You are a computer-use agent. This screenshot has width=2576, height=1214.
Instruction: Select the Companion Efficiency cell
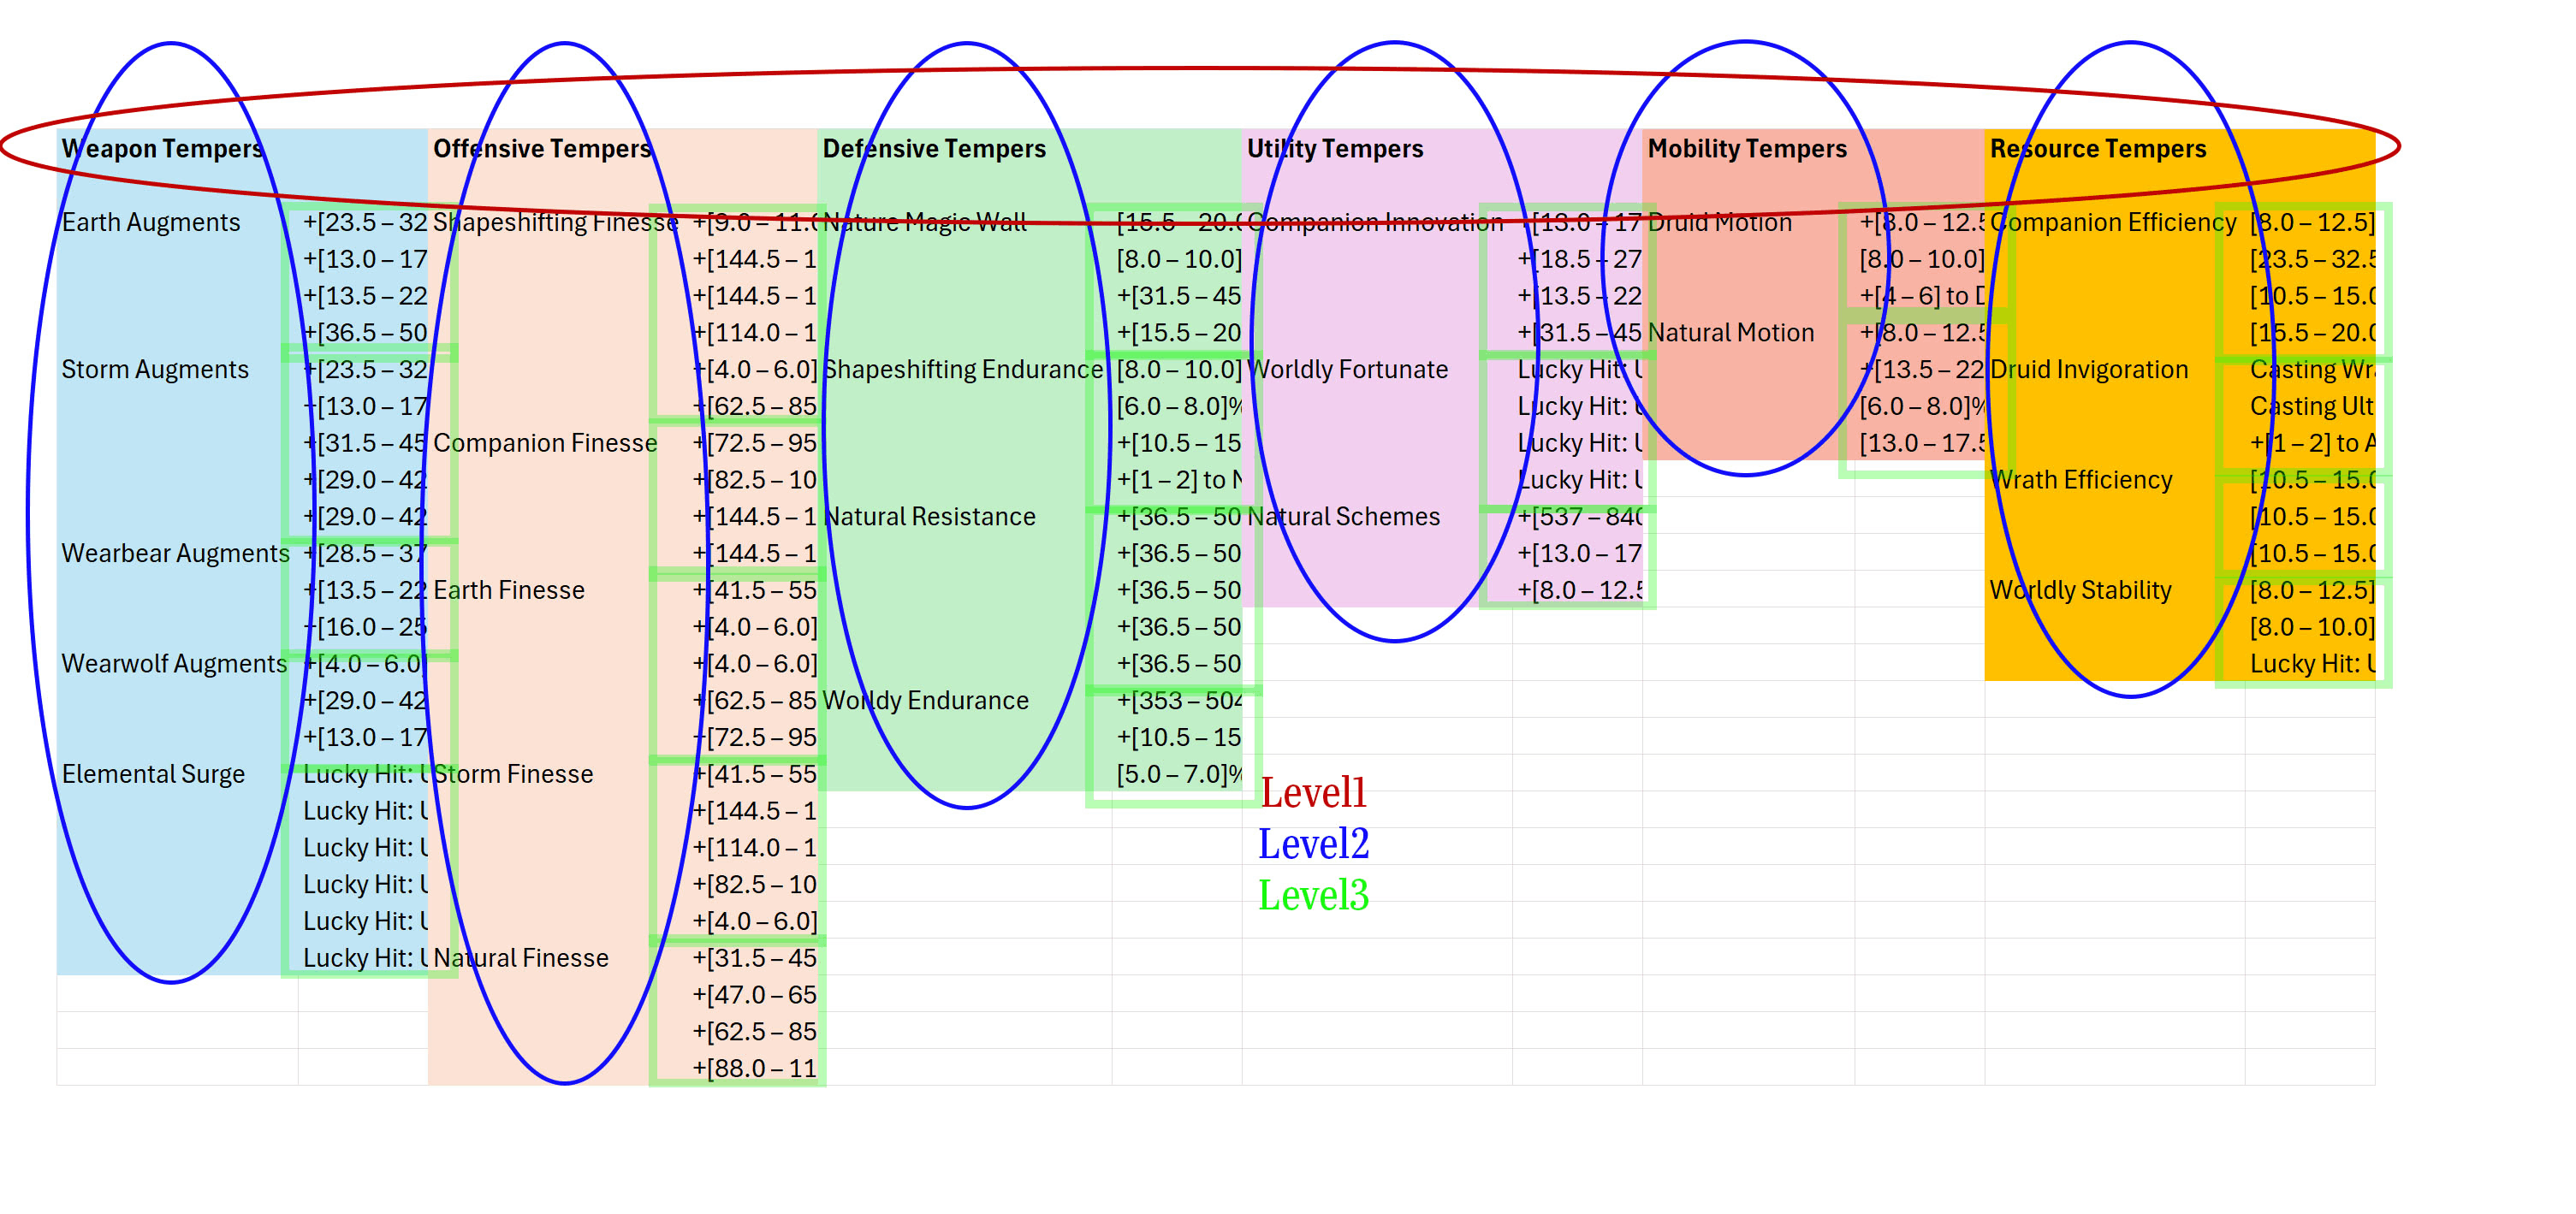tap(2114, 222)
